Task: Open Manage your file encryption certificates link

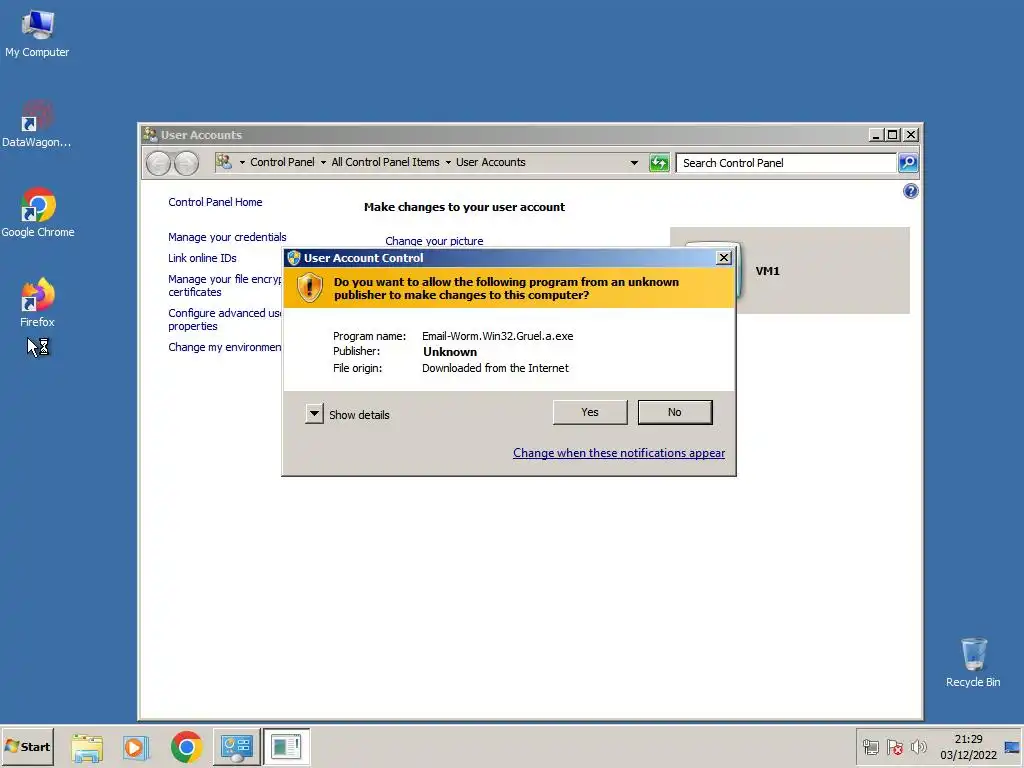Action: pos(225,285)
